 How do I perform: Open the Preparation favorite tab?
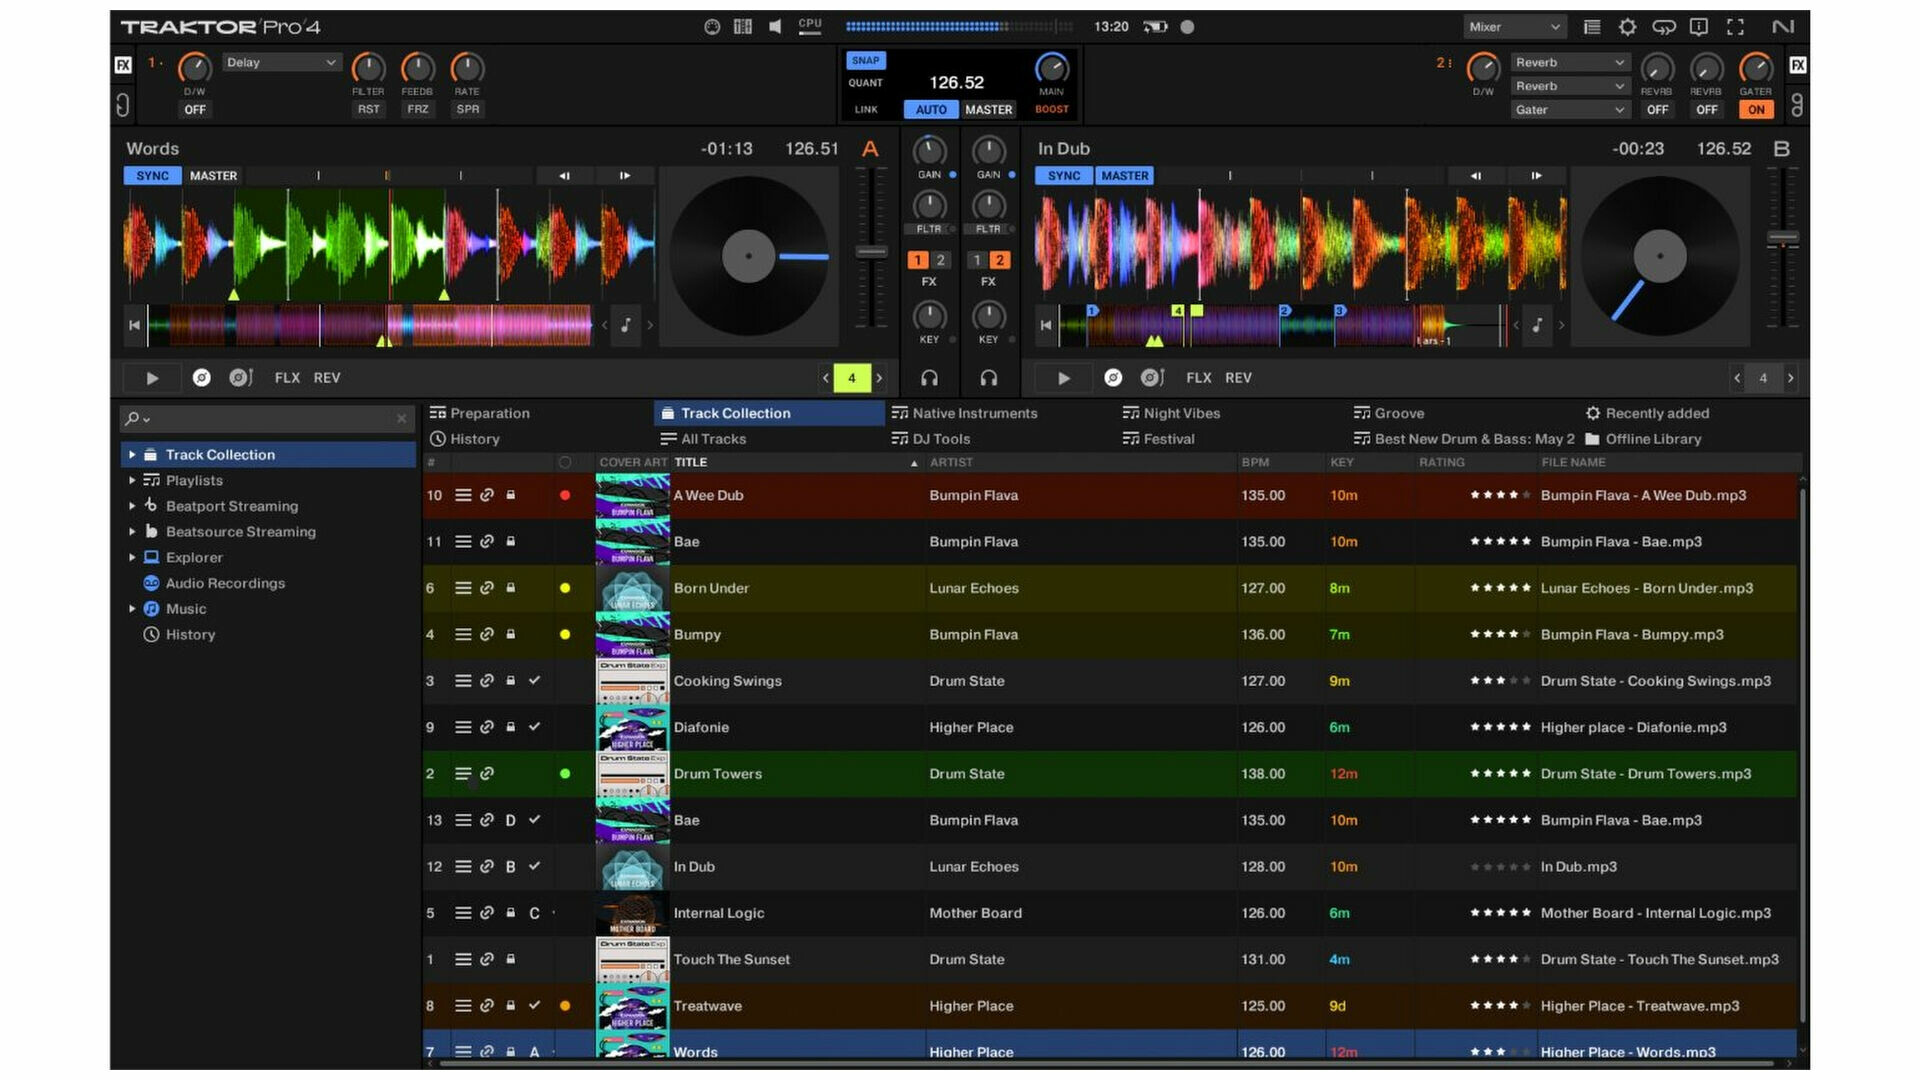tap(480, 413)
